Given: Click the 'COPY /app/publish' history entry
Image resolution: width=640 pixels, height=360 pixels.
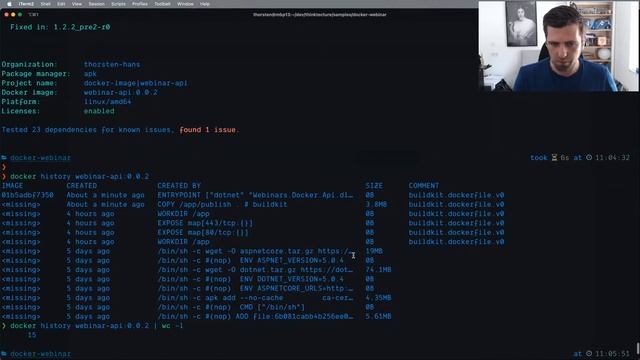Looking at the screenshot, I should (222, 204).
